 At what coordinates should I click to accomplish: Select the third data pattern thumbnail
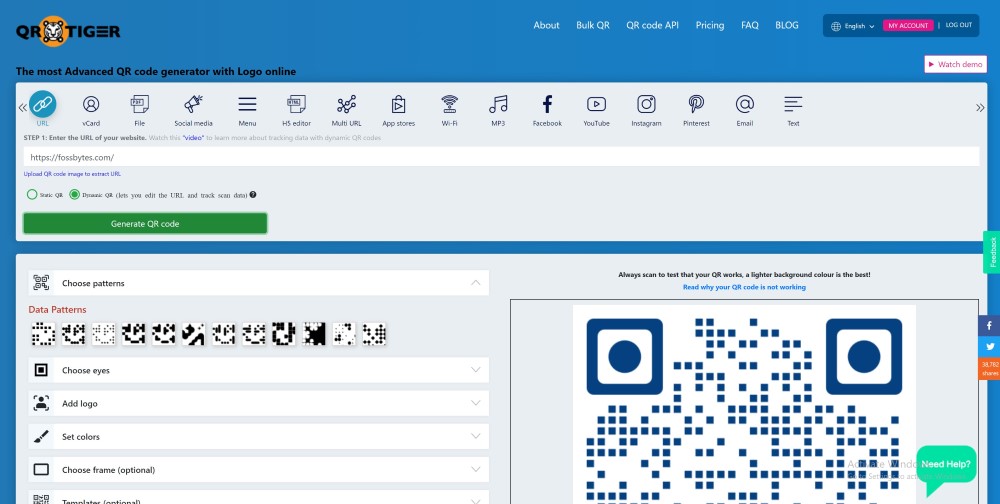103,334
